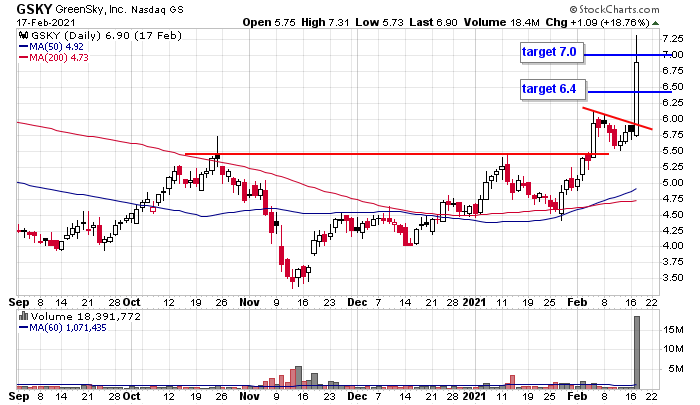Viewport: 700px width, 405px height.
Task: Click the 2021 label on price chart axis
Action: pos(474,302)
